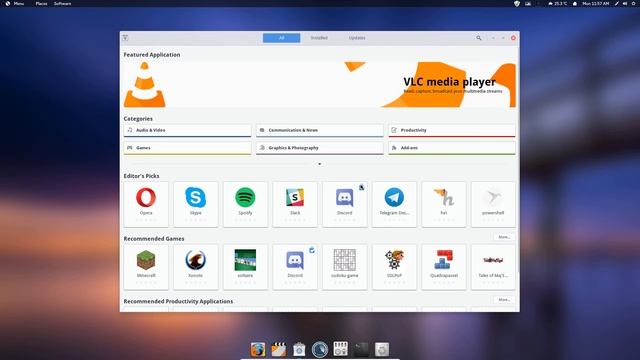Viewport: 640px width, 360px height.
Task: Open the volume speaker icon in panel
Action: click(625, 4)
